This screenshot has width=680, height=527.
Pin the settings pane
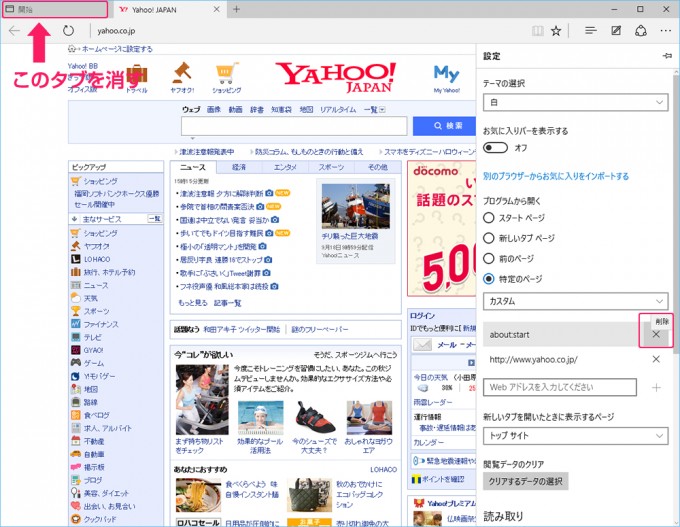[667, 56]
